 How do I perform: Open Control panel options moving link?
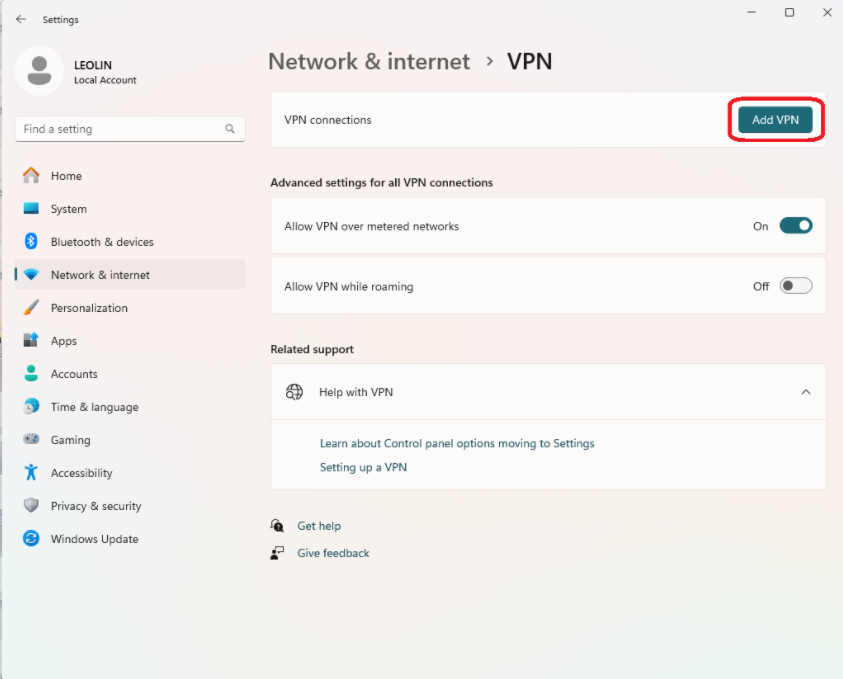coord(457,444)
